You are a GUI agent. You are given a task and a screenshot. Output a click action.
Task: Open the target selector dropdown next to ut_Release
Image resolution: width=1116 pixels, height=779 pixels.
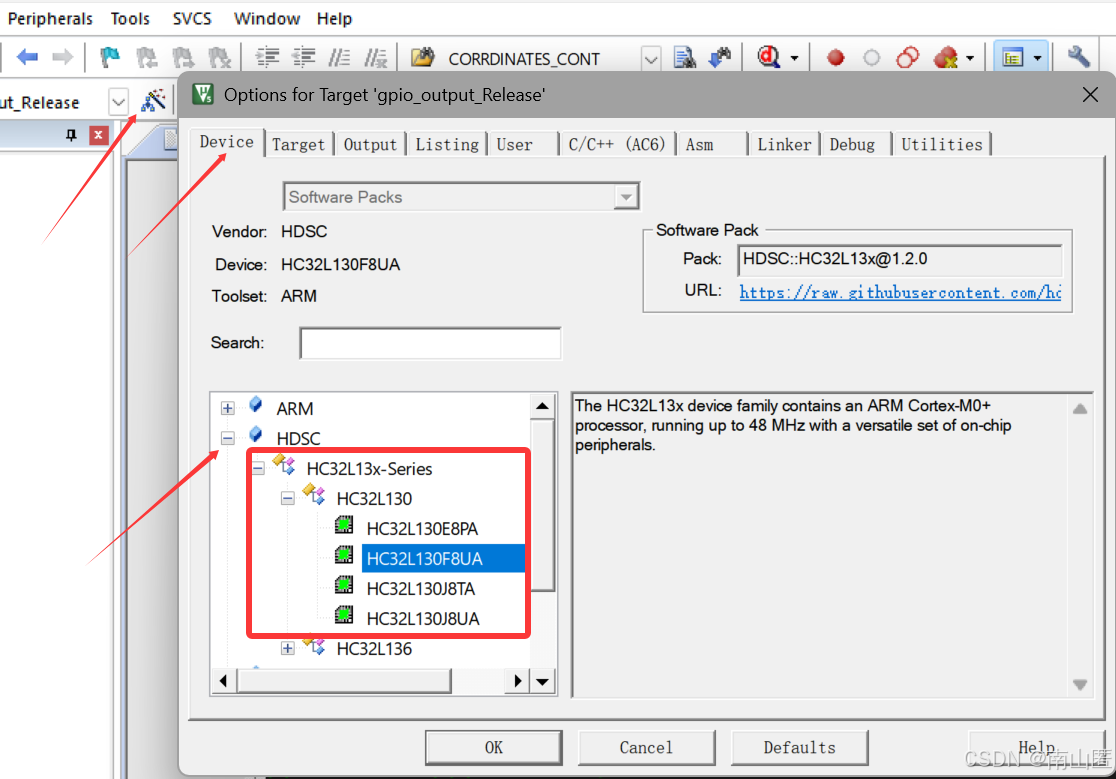point(118,102)
